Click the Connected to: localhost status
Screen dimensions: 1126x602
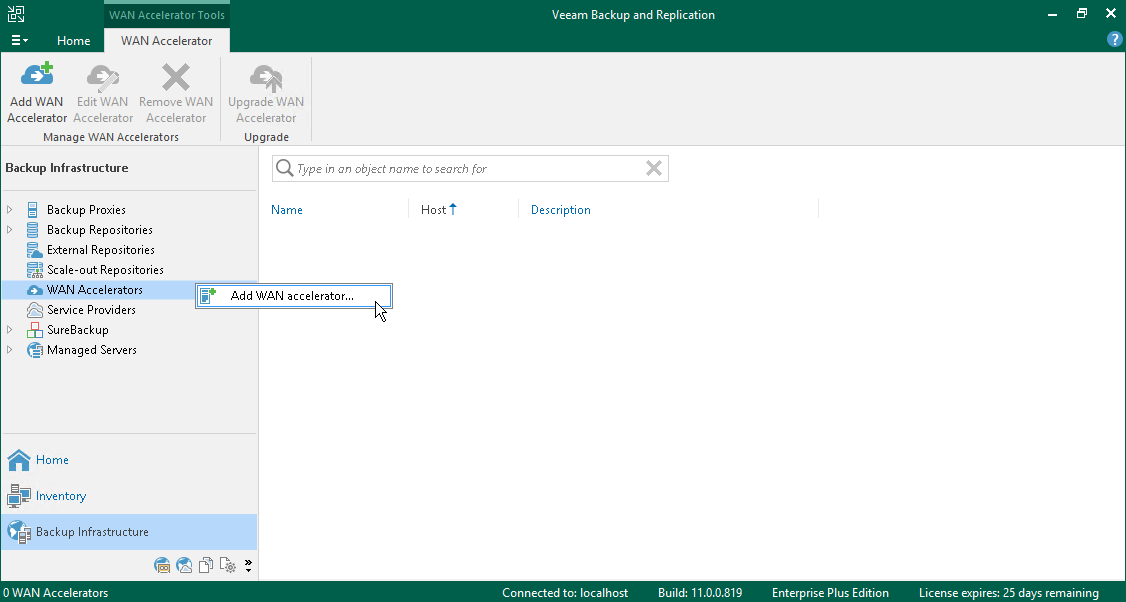(564, 593)
